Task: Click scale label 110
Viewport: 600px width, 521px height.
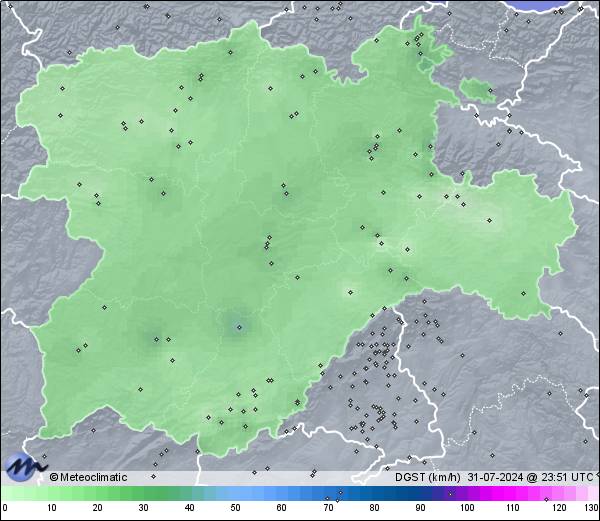Action: tap(513, 508)
